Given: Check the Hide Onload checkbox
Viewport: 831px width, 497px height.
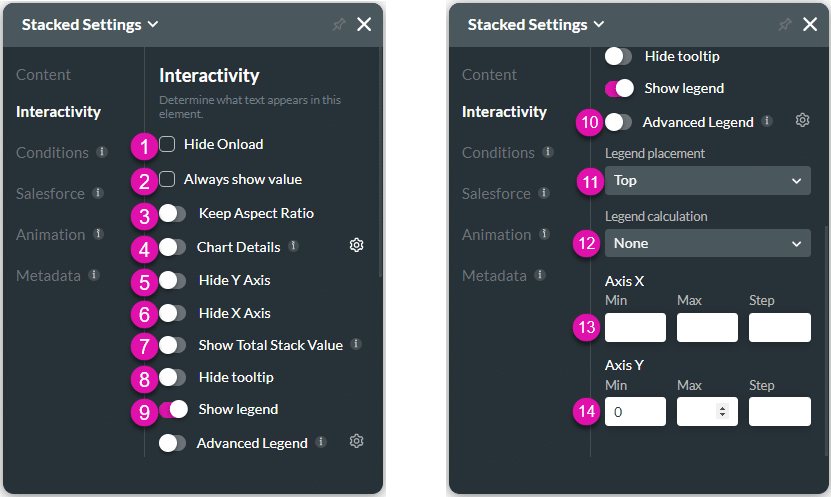Looking at the screenshot, I should point(167,144).
